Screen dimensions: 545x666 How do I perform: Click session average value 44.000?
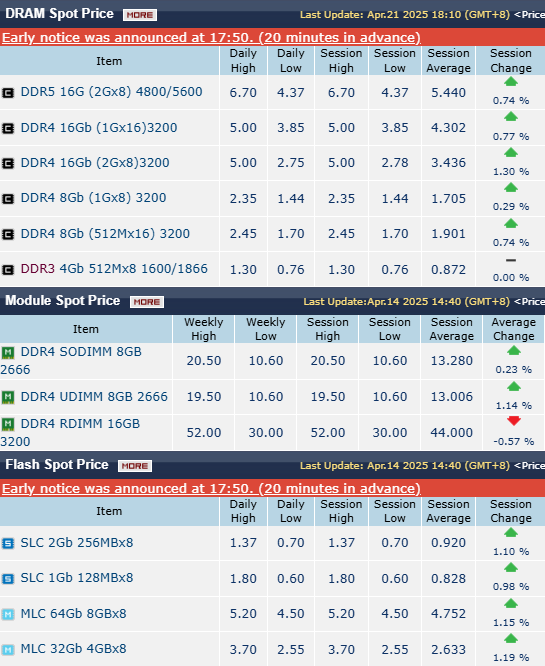click(x=452, y=433)
